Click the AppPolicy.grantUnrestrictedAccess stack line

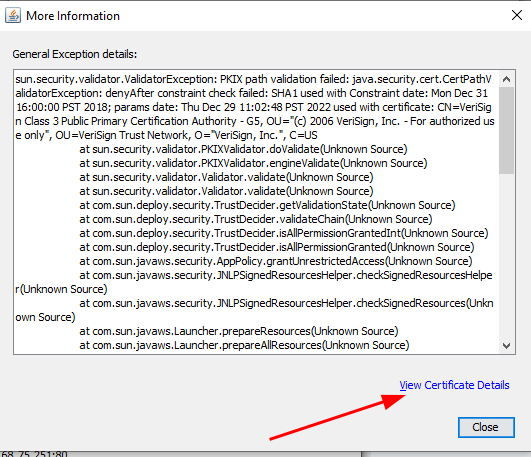tap(276, 261)
